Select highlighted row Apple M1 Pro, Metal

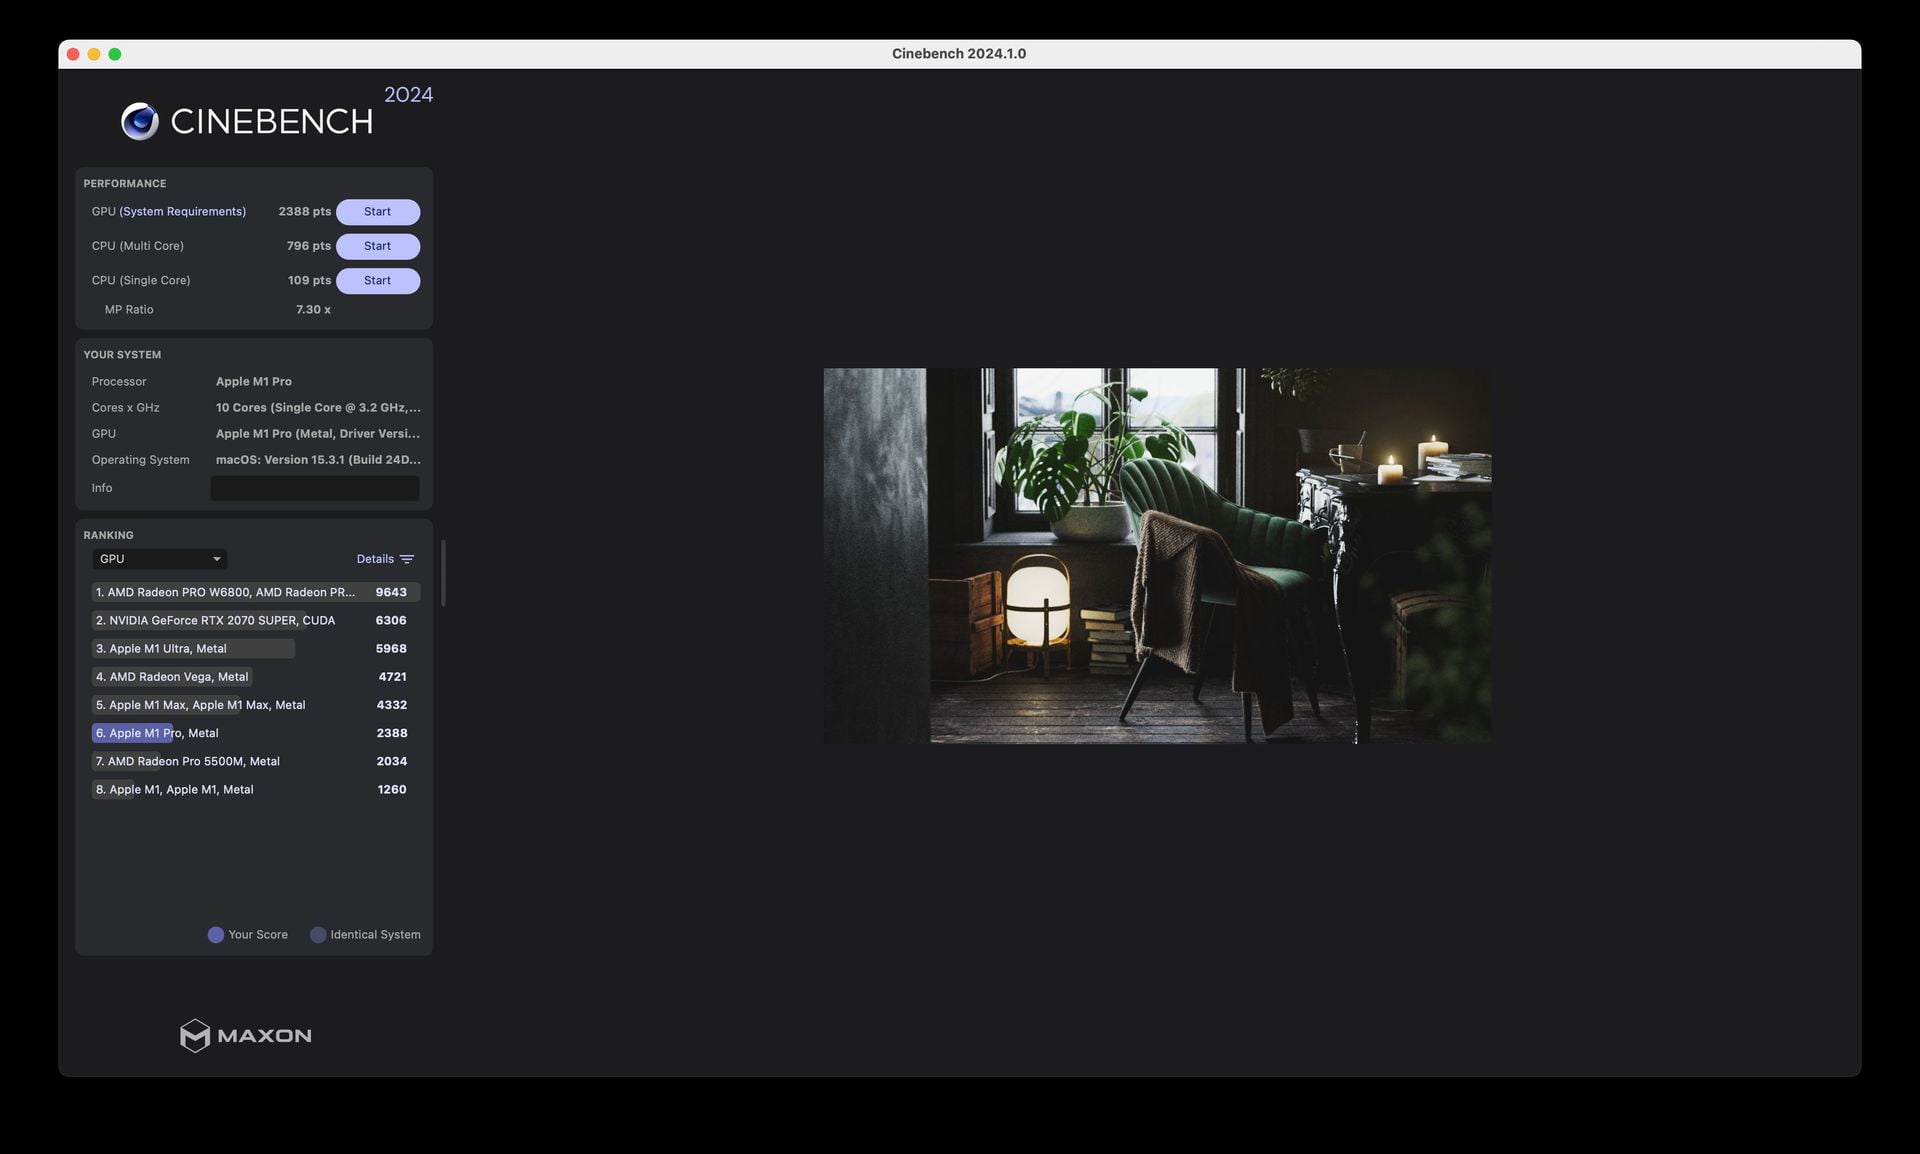(255, 733)
